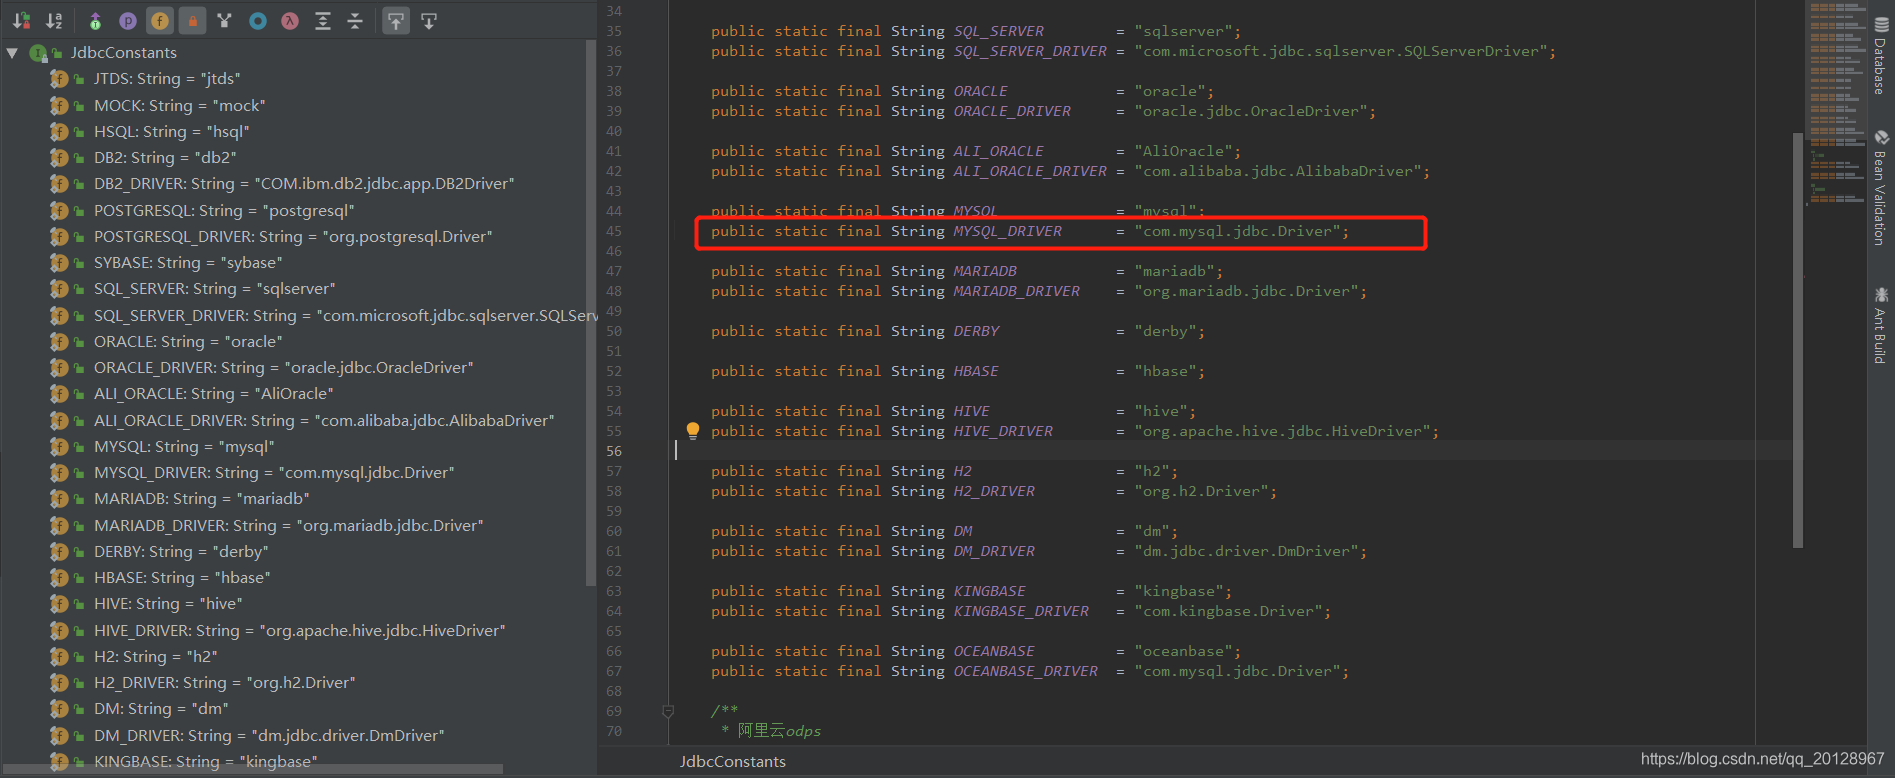Select JTDS: String = "jtds" field
This screenshot has height=778, width=1895.
(167, 79)
